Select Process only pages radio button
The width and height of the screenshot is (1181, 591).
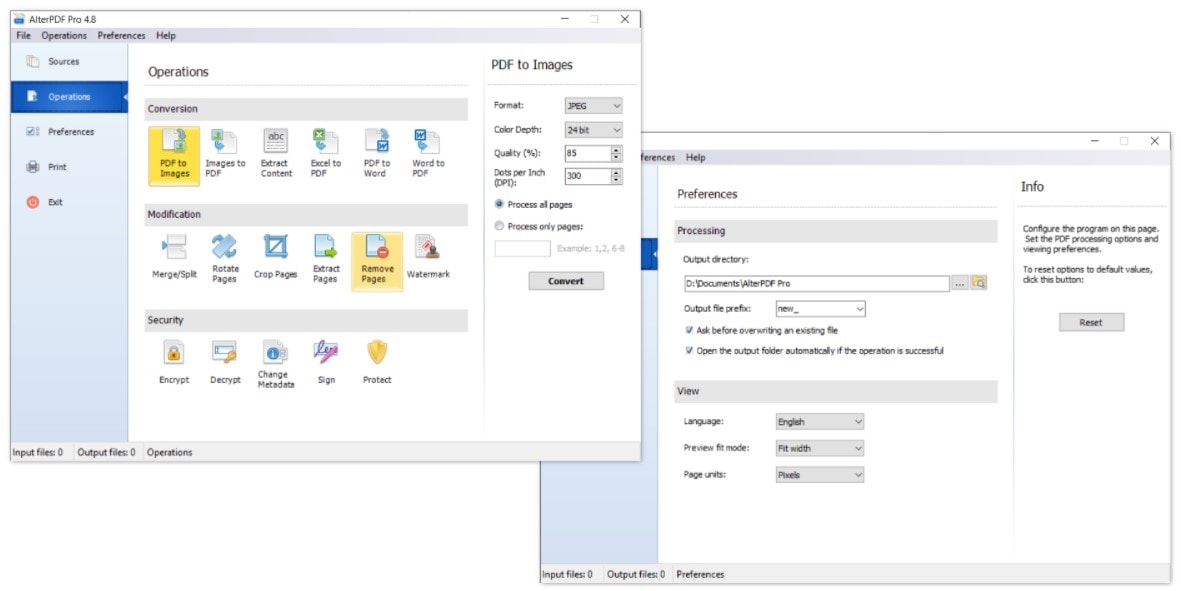click(x=499, y=226)
